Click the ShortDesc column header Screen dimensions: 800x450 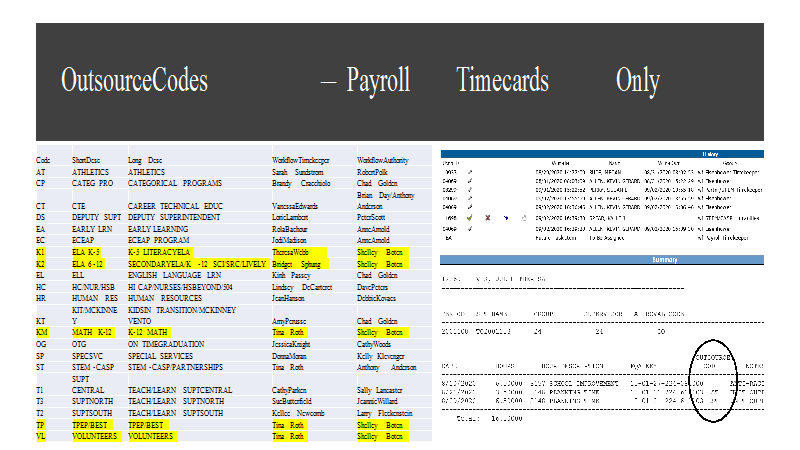pyautogui.click(x=86, y=160)
